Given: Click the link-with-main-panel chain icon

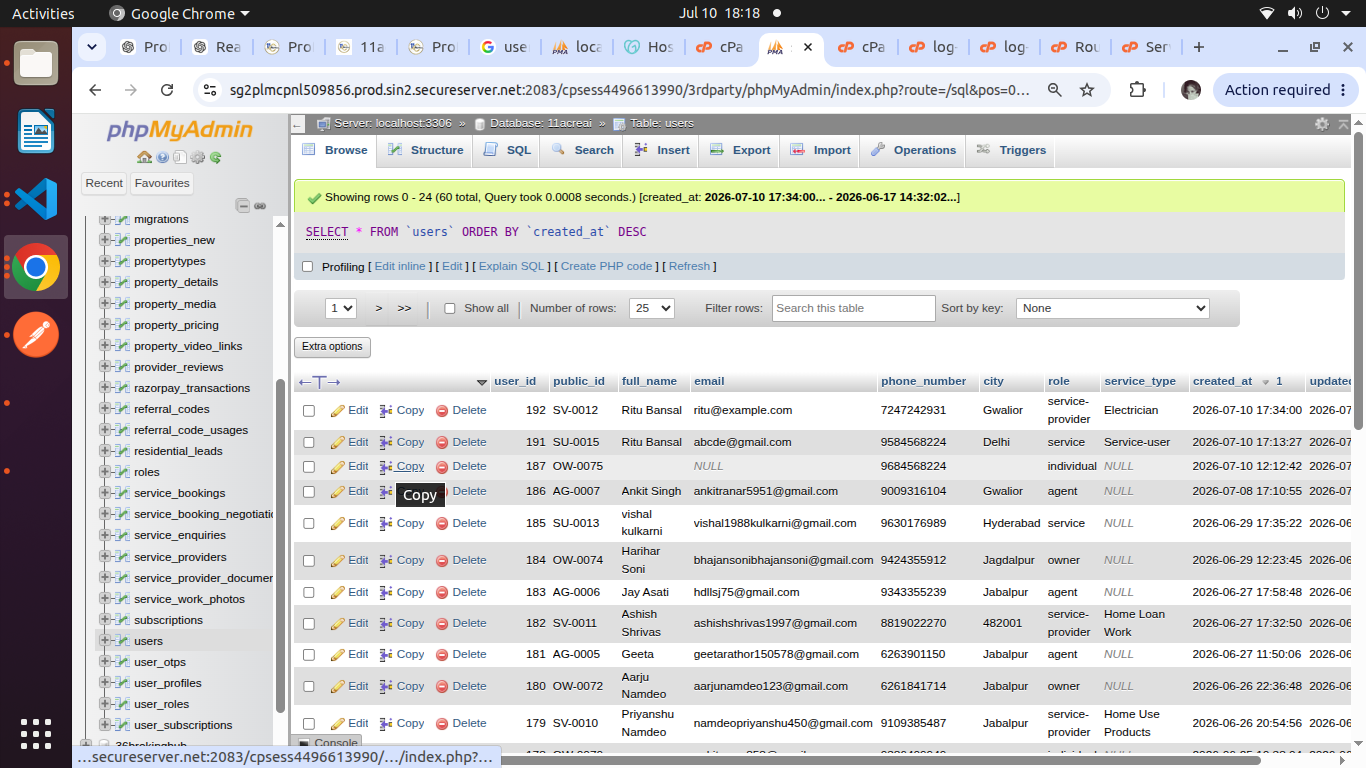Looking at the screenshot, I should click(260, 205).
